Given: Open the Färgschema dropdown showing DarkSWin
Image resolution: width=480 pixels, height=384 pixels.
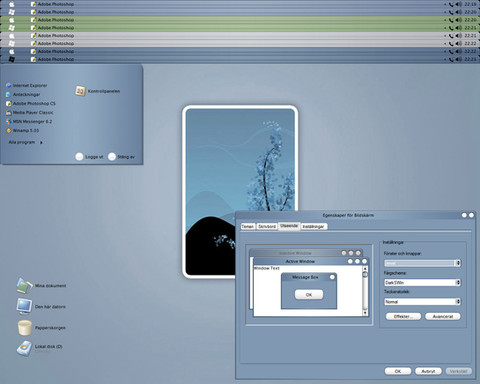Looking at the screenshot, I should (x=422, y=282).
